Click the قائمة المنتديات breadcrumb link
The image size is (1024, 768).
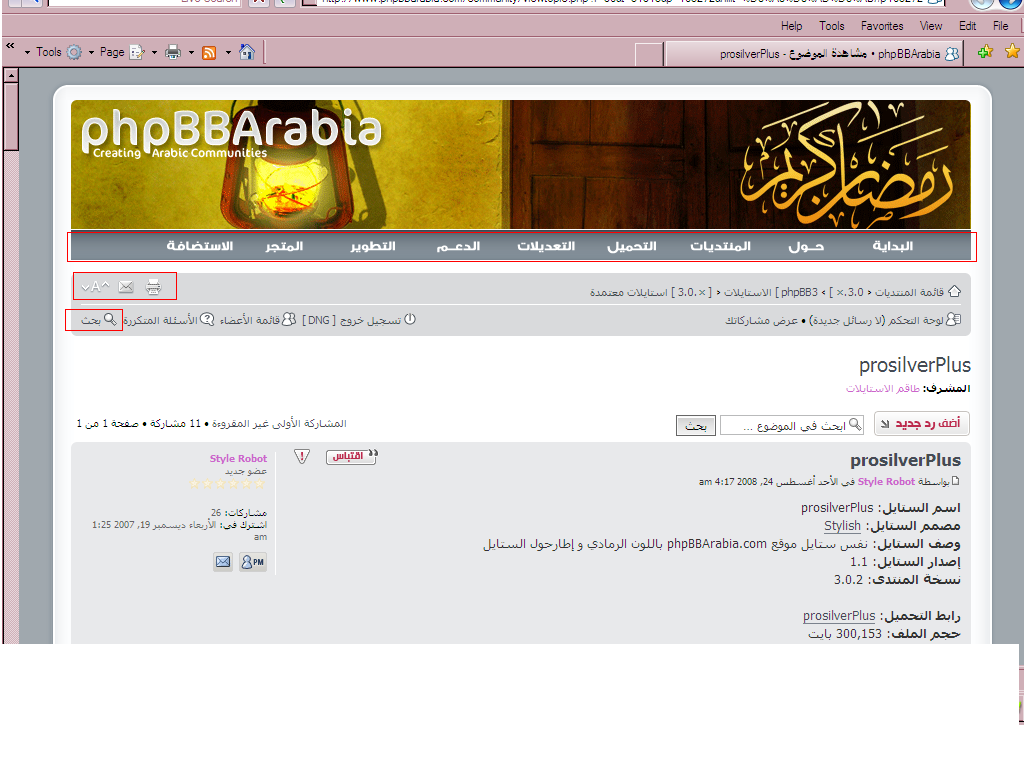[x=909, y=292]
